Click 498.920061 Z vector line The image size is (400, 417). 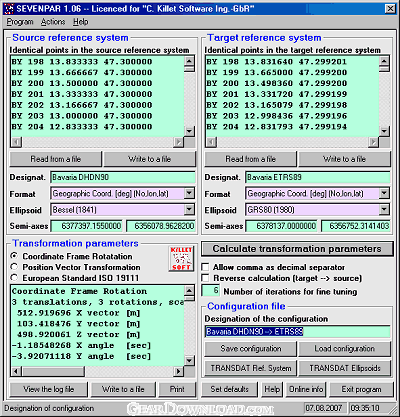79,335
